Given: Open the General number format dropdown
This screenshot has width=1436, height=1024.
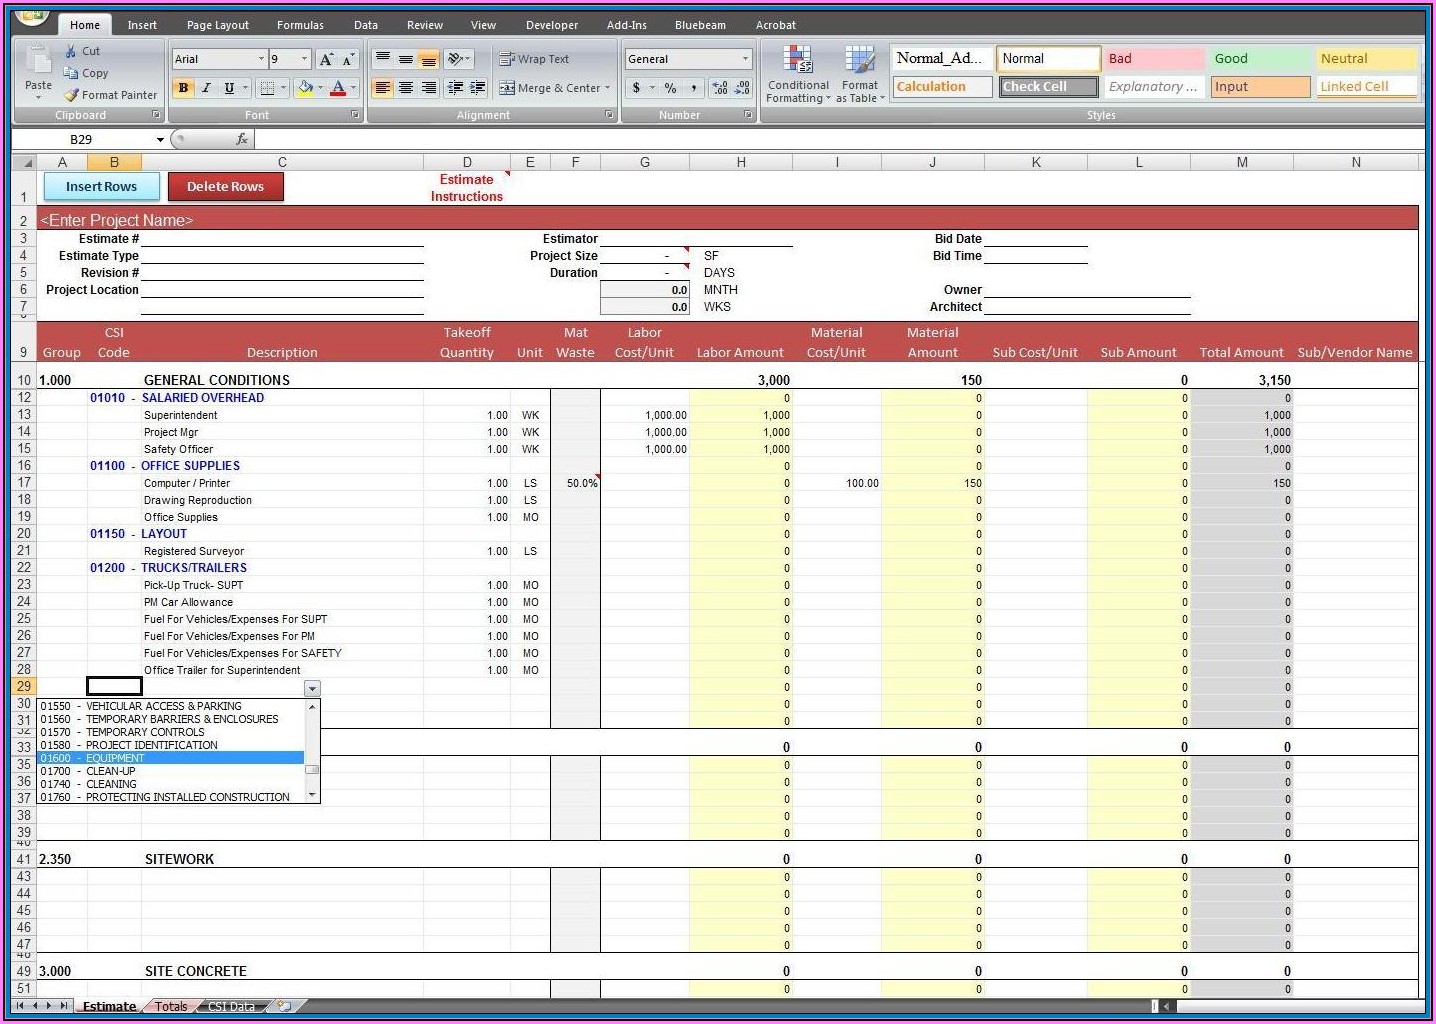Looking at the screenshot, I should [x=745, y=59].
